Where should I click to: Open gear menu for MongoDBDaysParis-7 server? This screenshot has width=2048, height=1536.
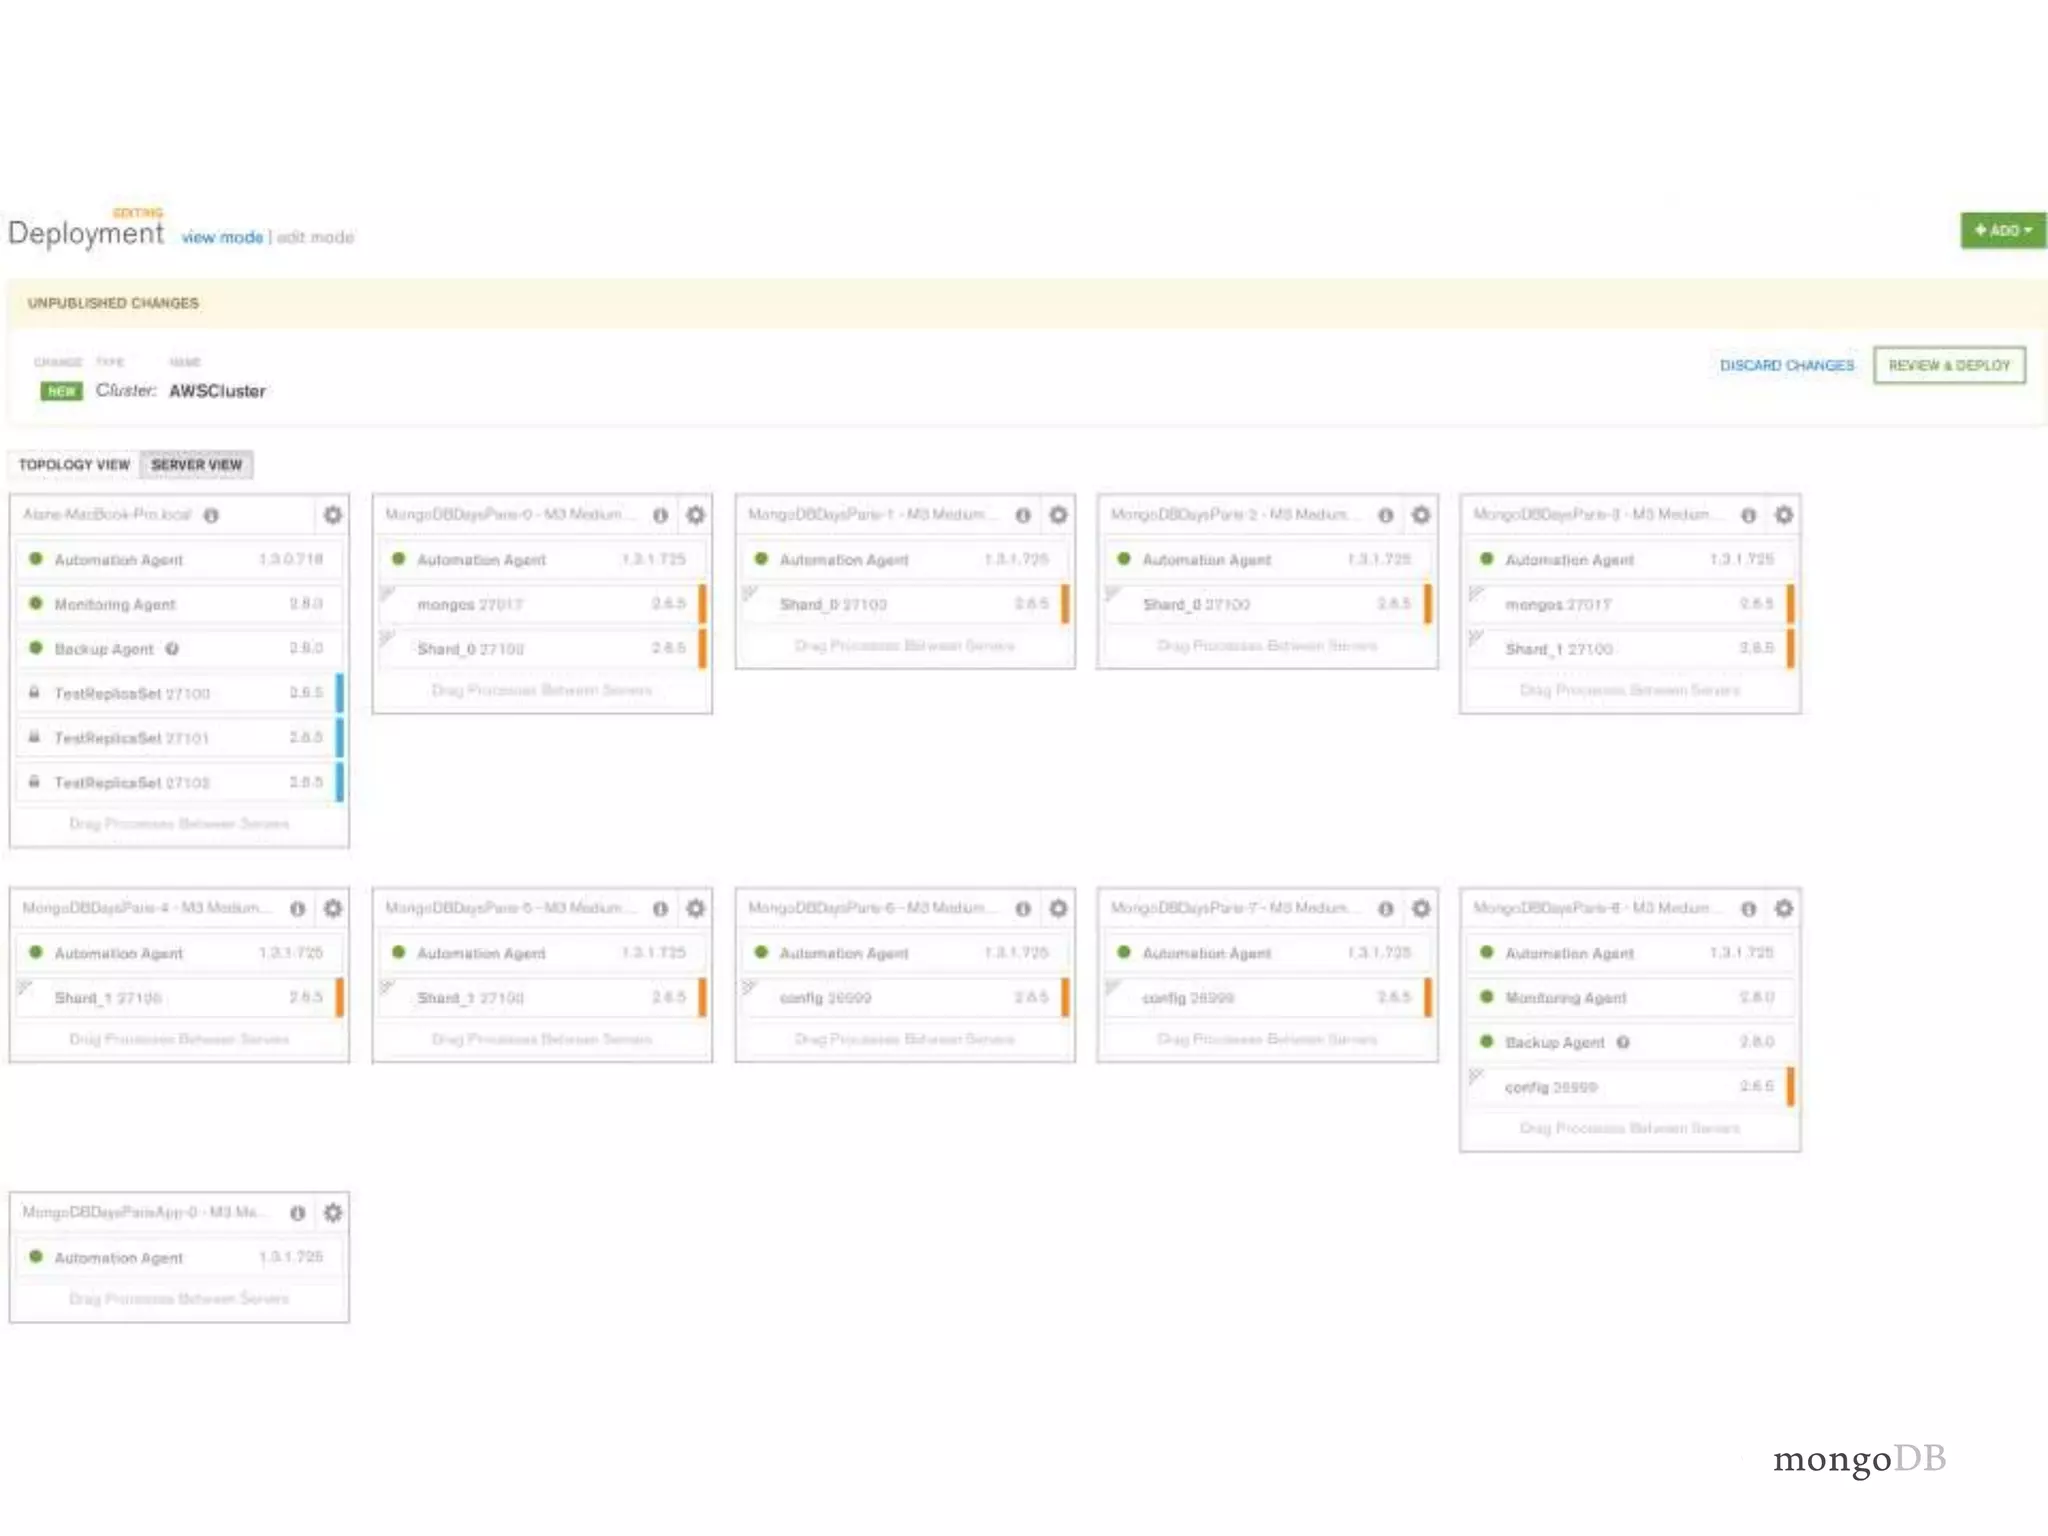pyautogui.click(x=1421, y=908)
